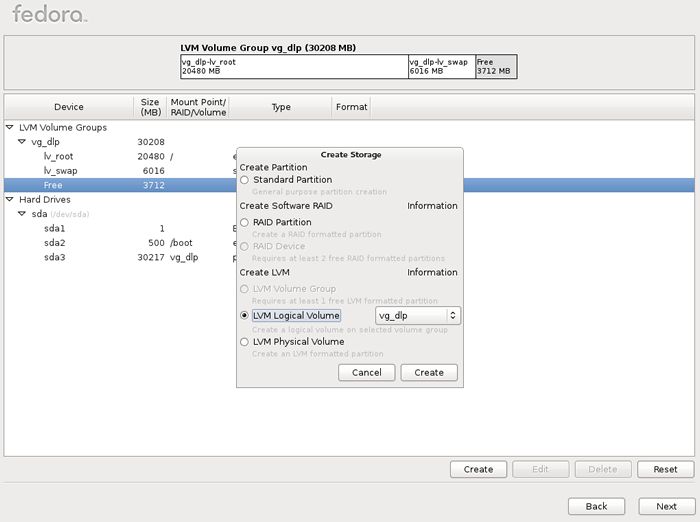This screenshot has height=522, width=700.
Task: Click the Free 3712 MB segment in the volume bar
Action: tap(496, 67)
